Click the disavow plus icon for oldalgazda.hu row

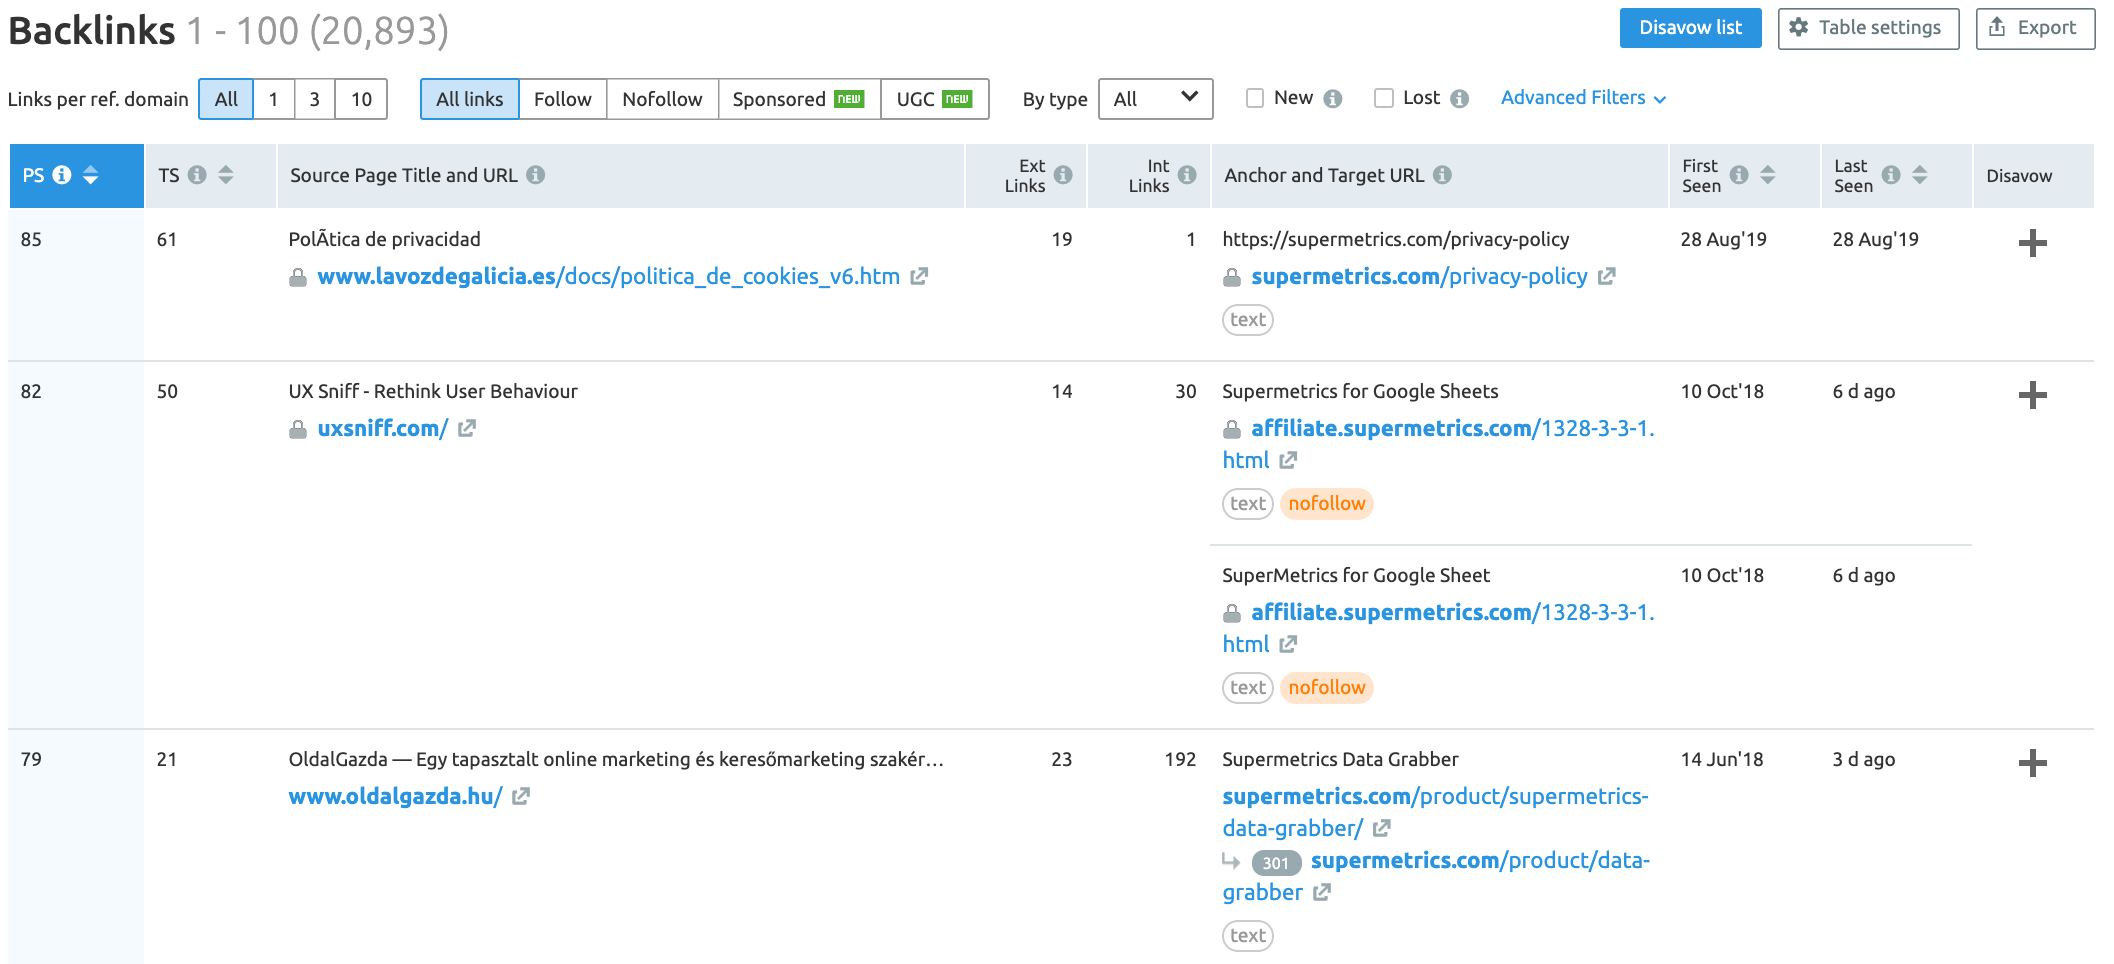2032,763
